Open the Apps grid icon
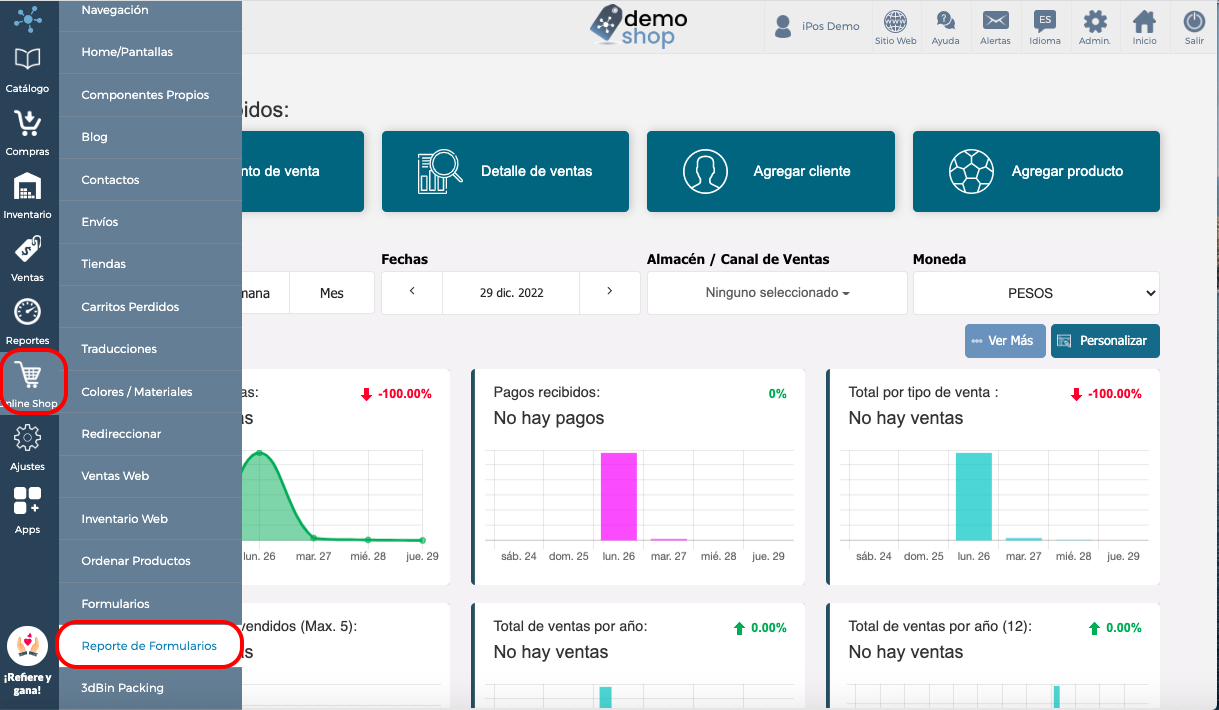Image resolution: width=1219 pixels, height=710 pixels. coord(28,501)
